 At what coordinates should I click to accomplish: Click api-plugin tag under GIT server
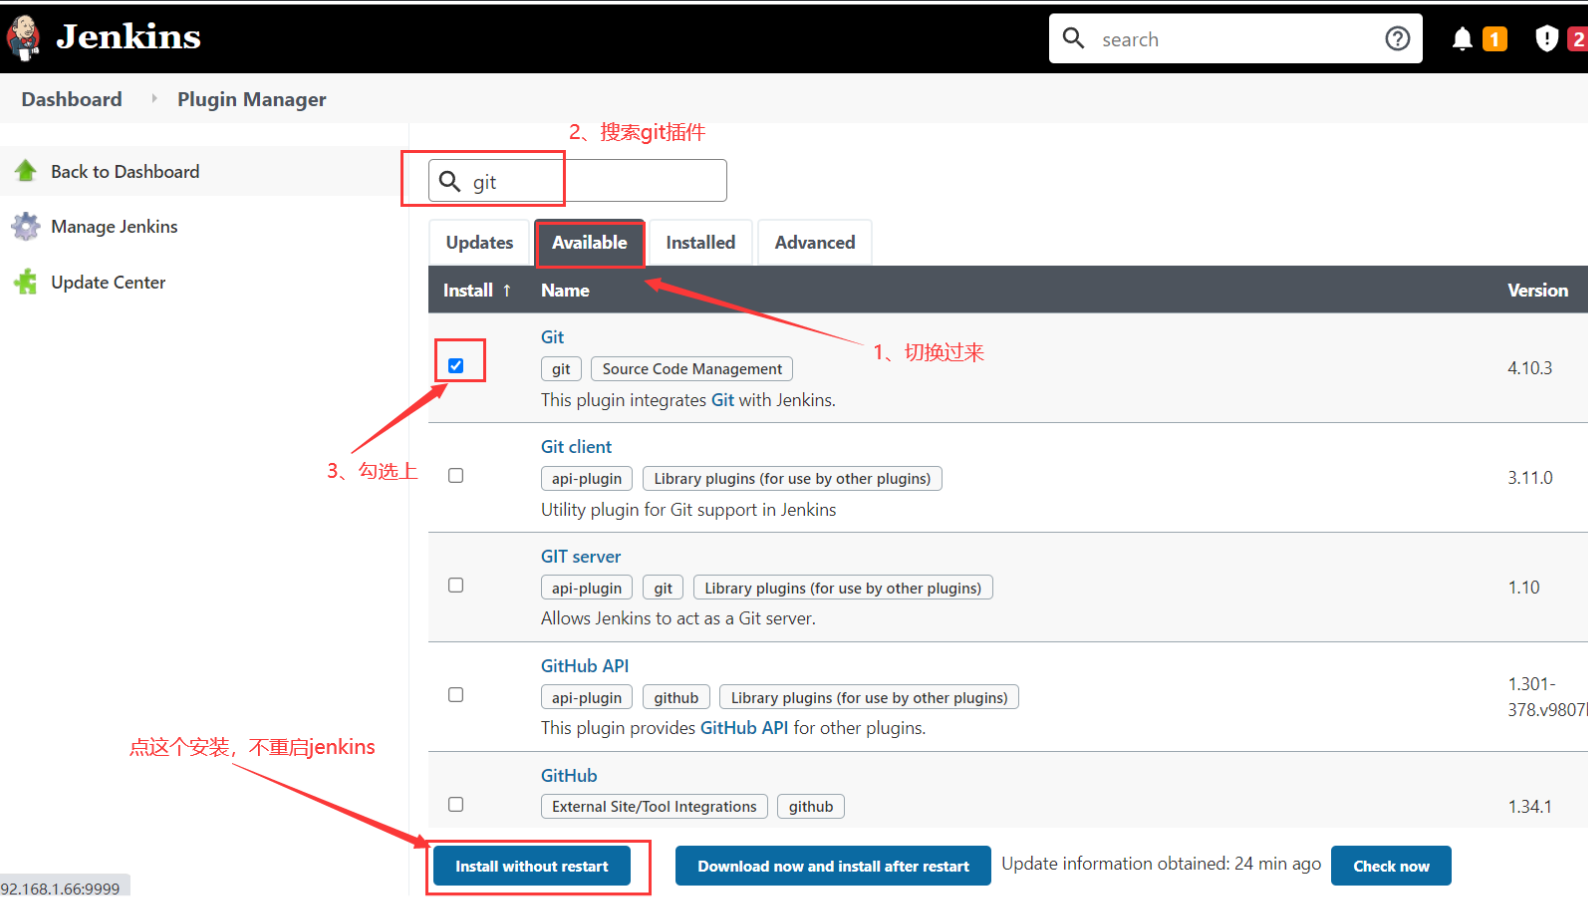(x=587, y=588)
